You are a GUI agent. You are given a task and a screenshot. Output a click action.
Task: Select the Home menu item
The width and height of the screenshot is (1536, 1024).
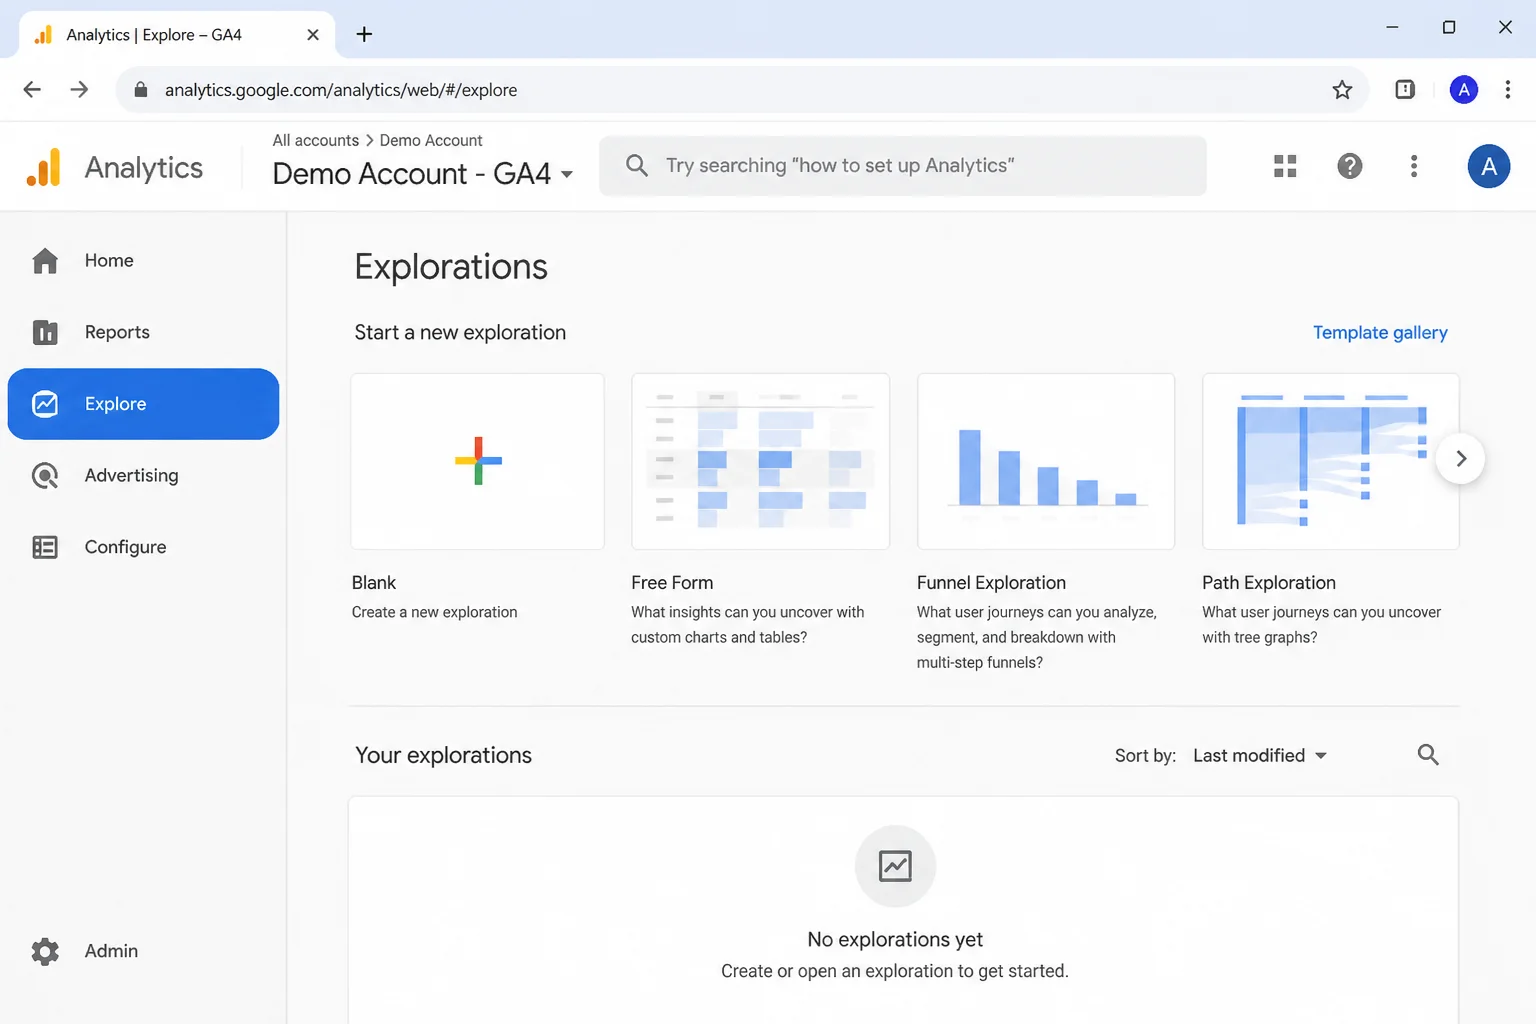pyautogui.click(x=143, y=261)
